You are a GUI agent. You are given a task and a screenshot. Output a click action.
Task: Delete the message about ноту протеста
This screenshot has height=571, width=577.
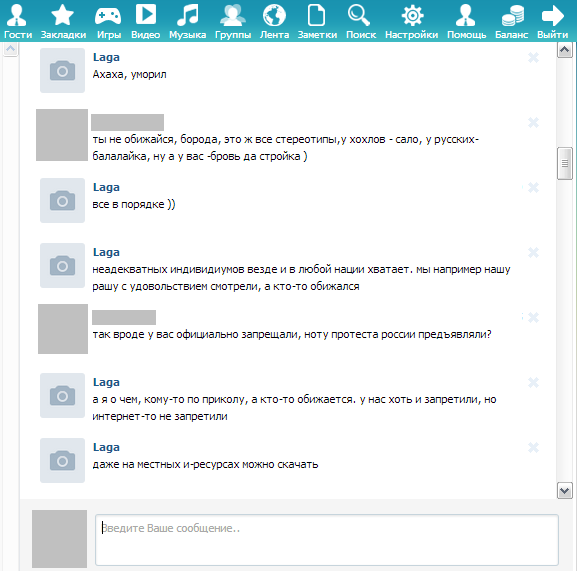coord(533,318)
